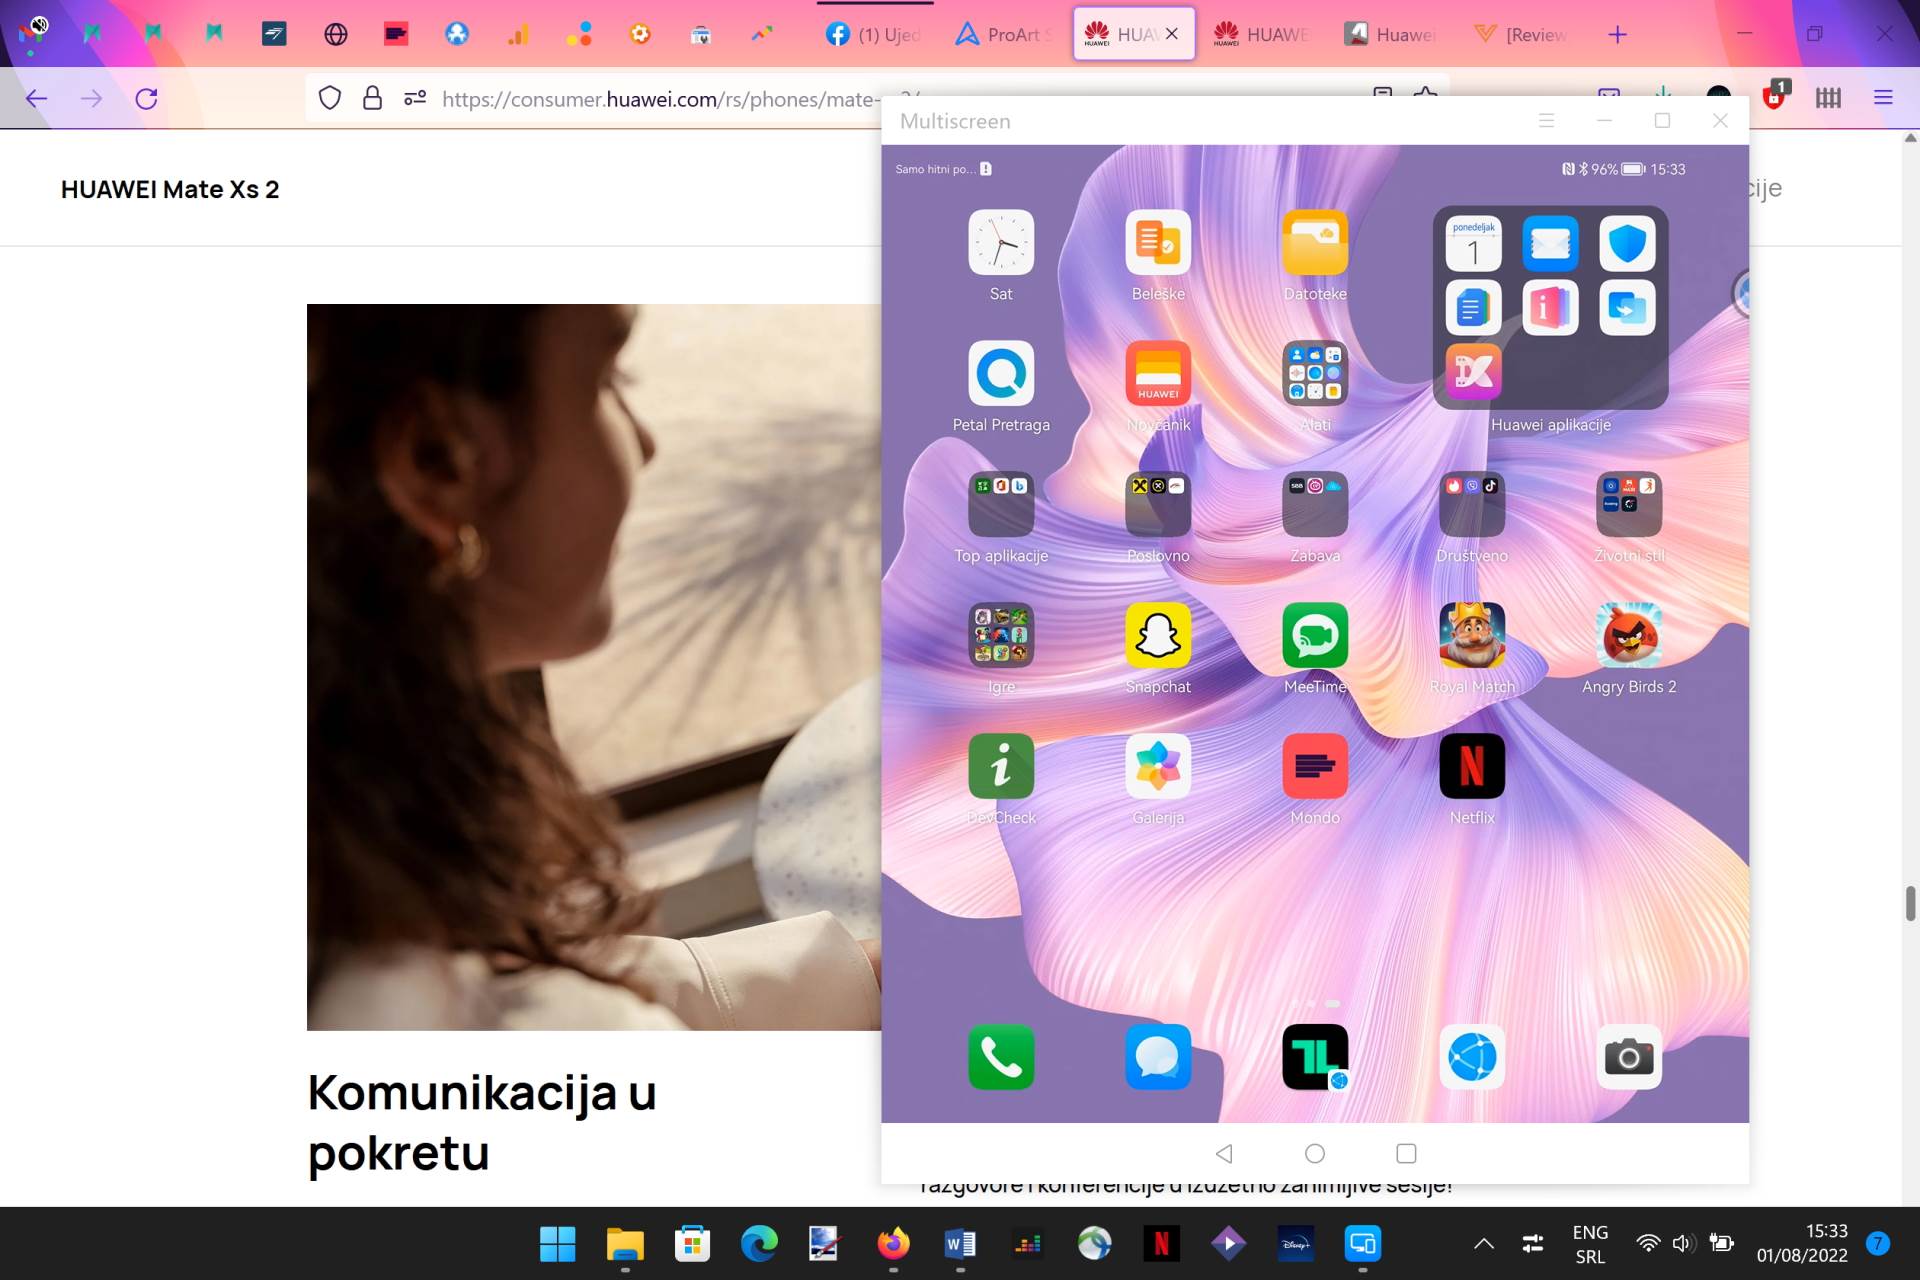Image resolution: width=1920 pixels, height=1280 pixels.
Task: Reload the current webpage
Action: tap(146, 97)
